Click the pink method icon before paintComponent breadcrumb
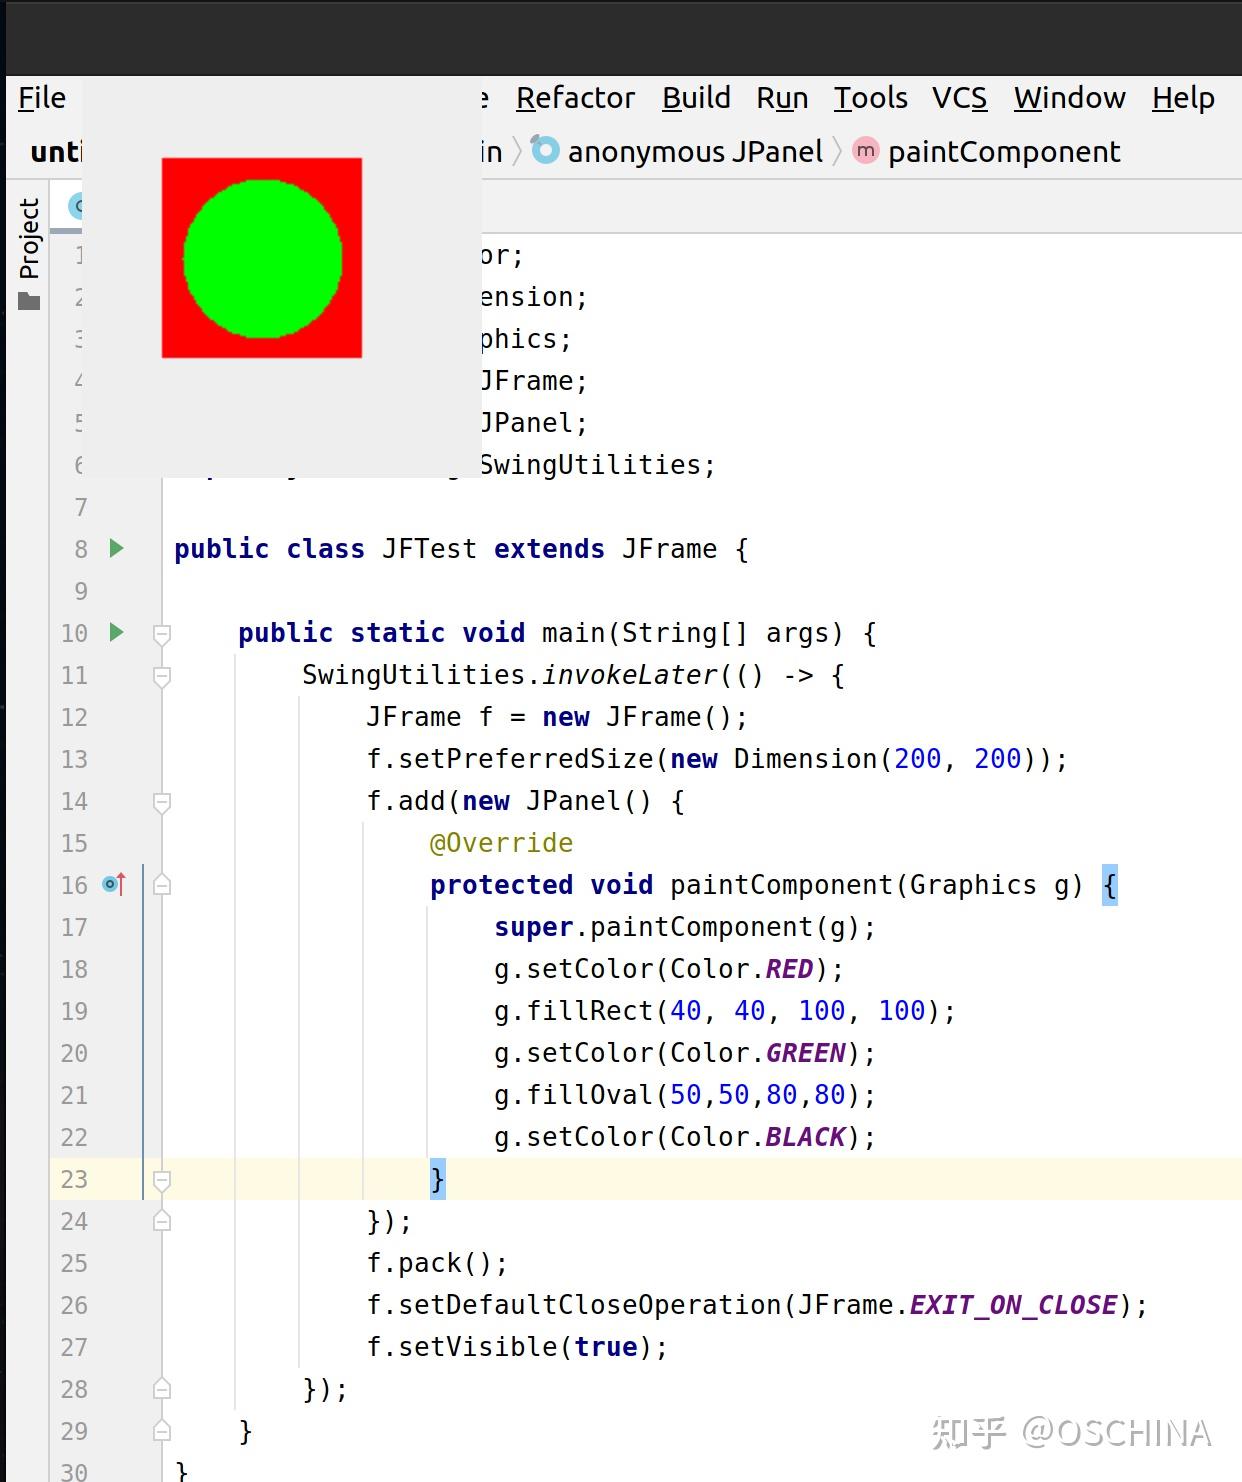 click(864, 151)
